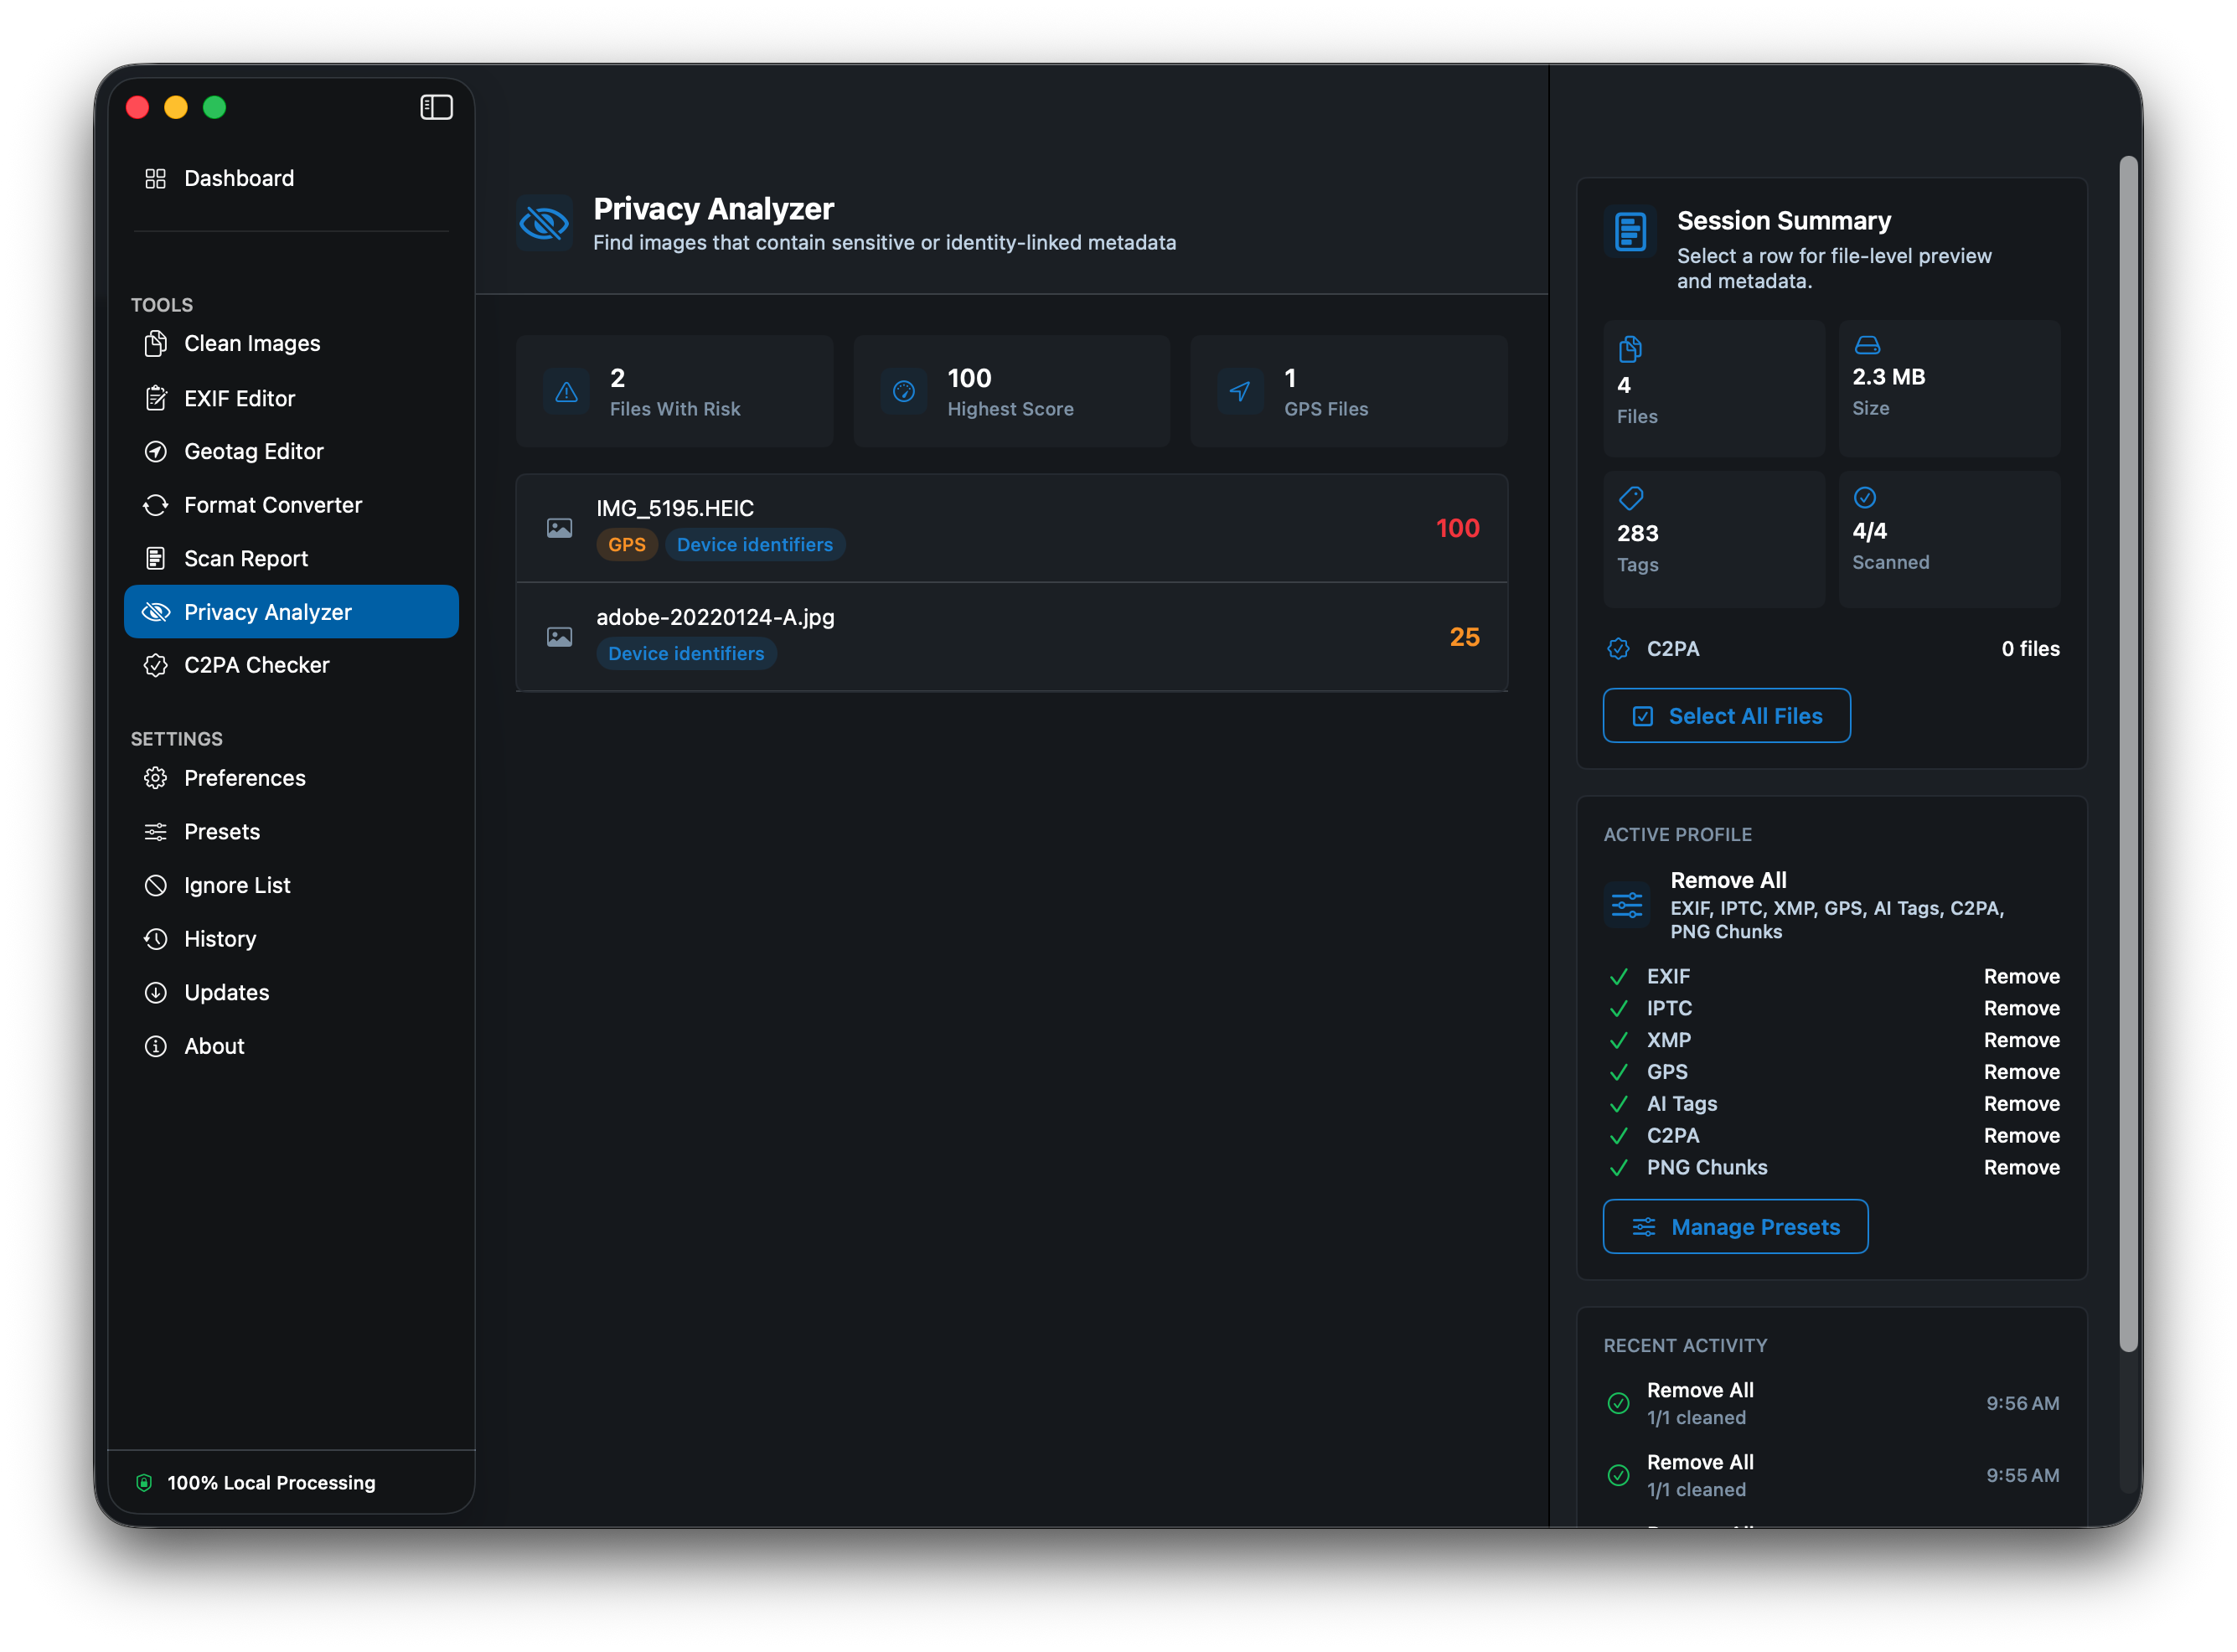The image size is (2237, 1652).
Task: Open the Ignore List
Action: [291, 885]
